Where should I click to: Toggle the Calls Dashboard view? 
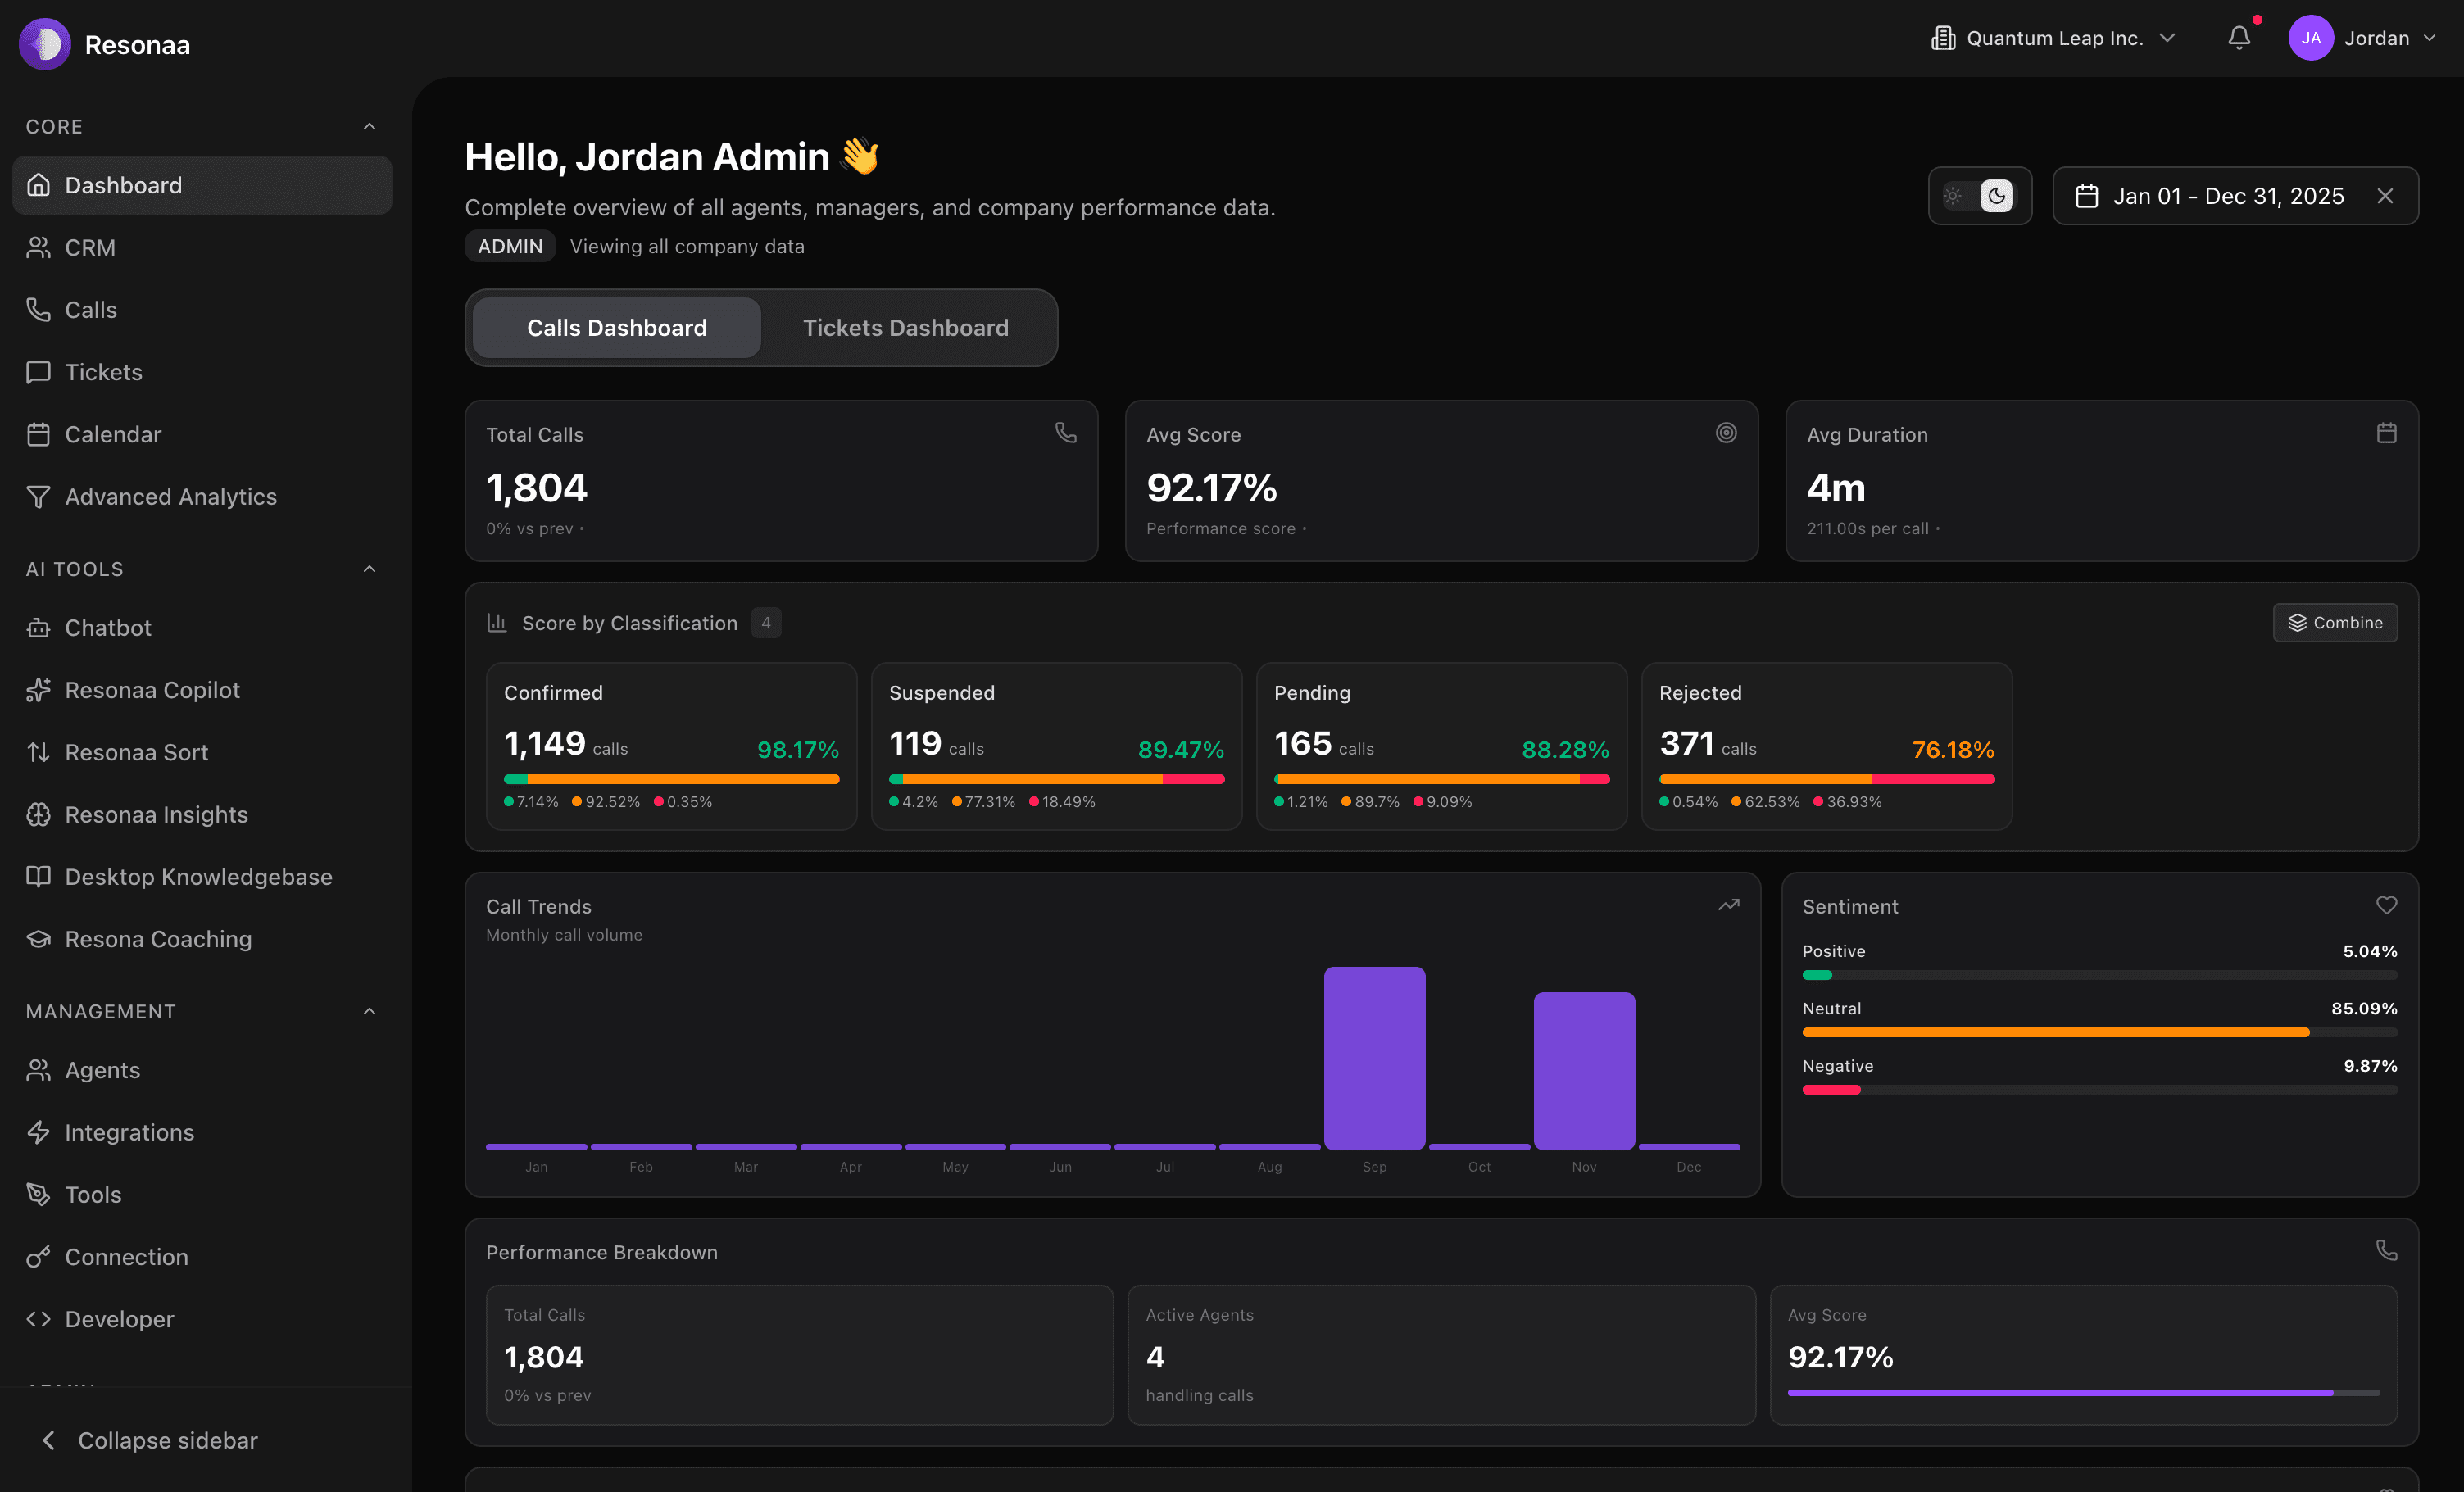[617, 327]
